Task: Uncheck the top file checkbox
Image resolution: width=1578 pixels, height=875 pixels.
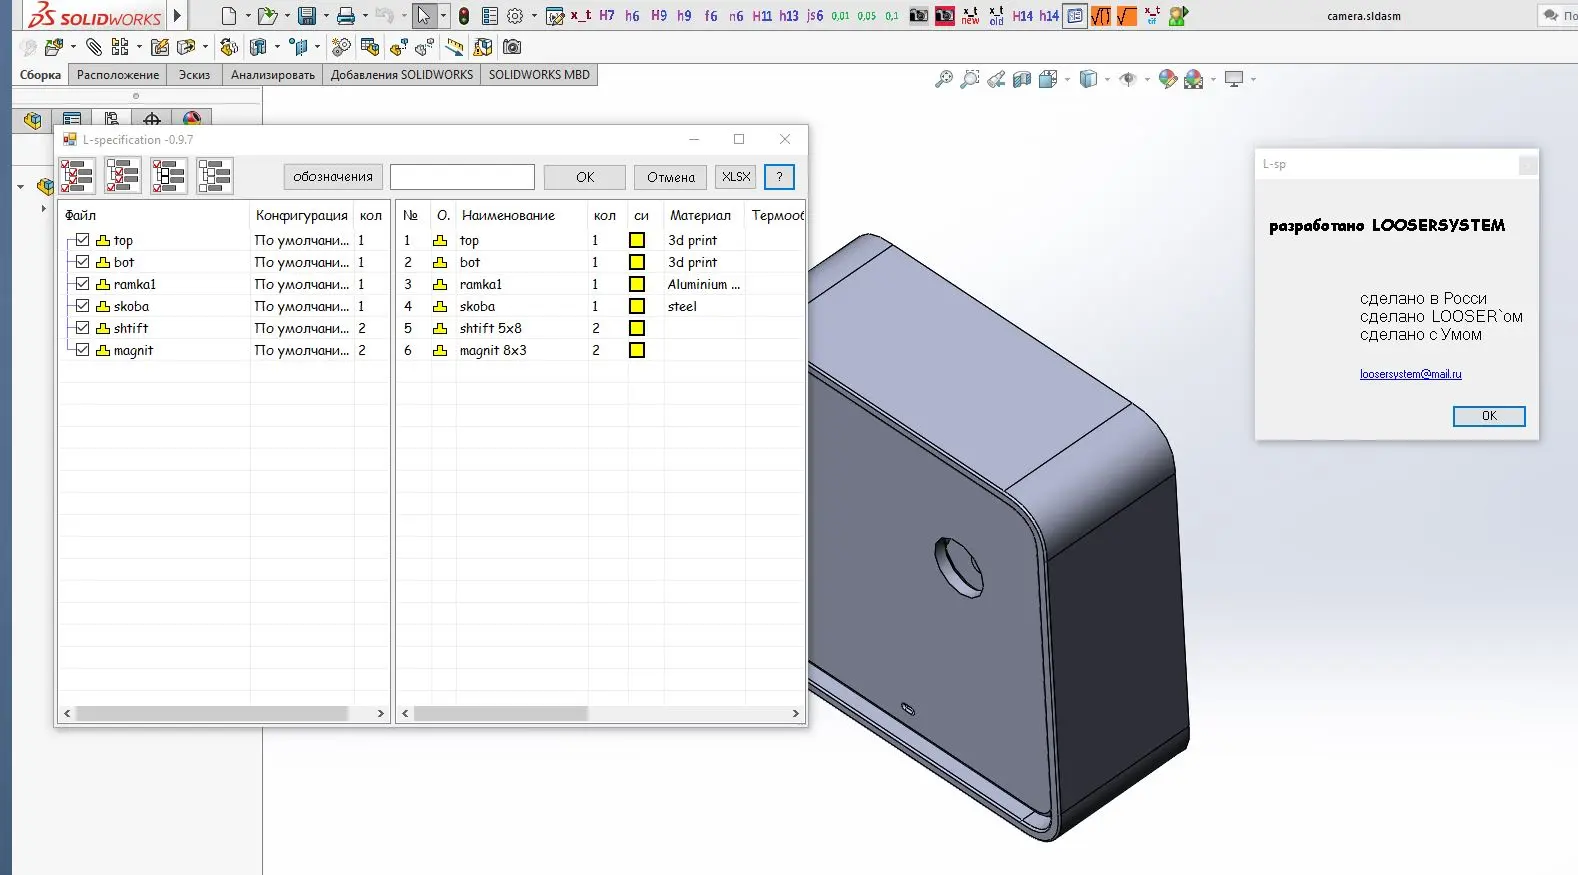Action: 83,240
